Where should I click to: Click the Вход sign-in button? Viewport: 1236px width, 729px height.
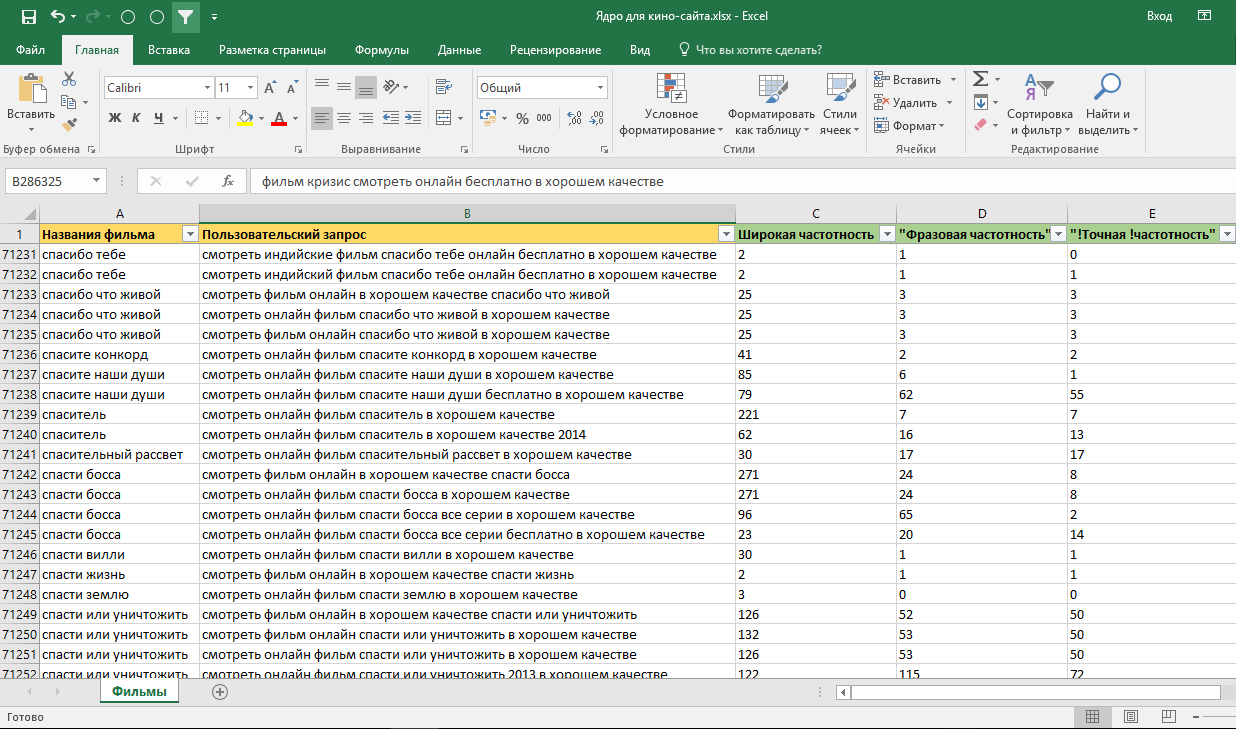[x=1159, y=17]
